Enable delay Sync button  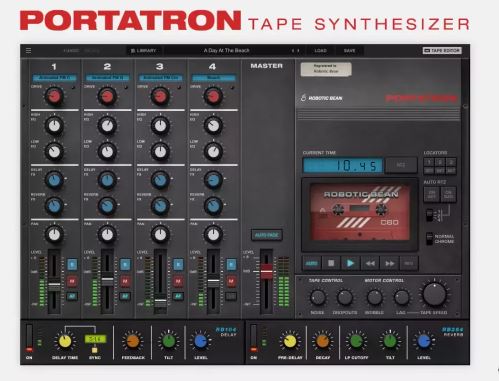pos(95,350)
